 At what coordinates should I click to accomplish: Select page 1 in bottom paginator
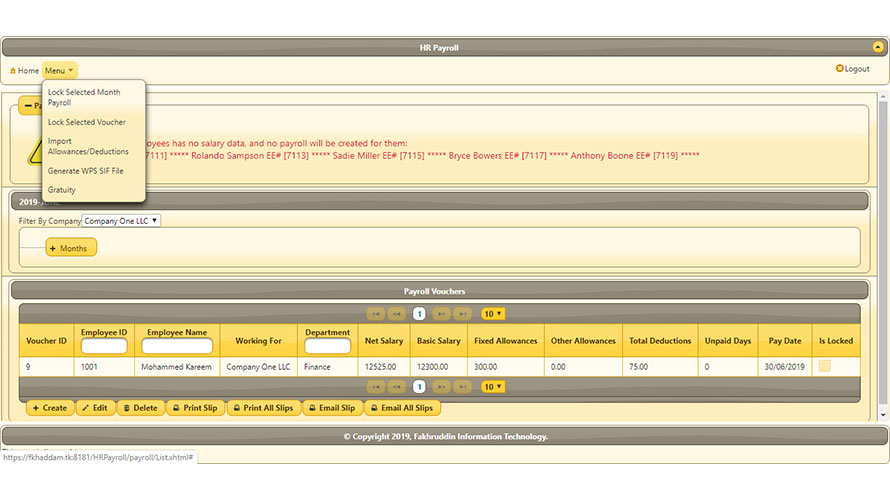pyautogui.click(x=419, y=386)
